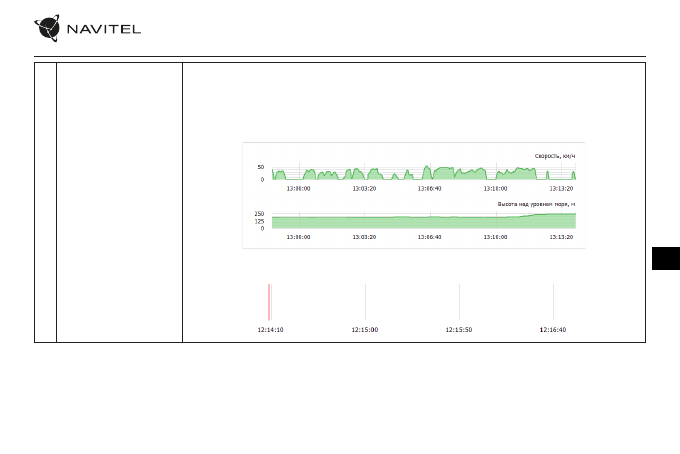Click the 50 value on speed axis
680x454 pixels.
tap(261, 167)
